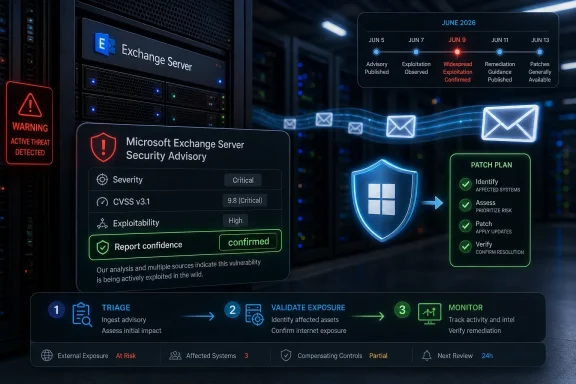The height and width of the screenshot is (384, 576).
Task: Click the Report confidence shield icon
Action: click(102, 247)
